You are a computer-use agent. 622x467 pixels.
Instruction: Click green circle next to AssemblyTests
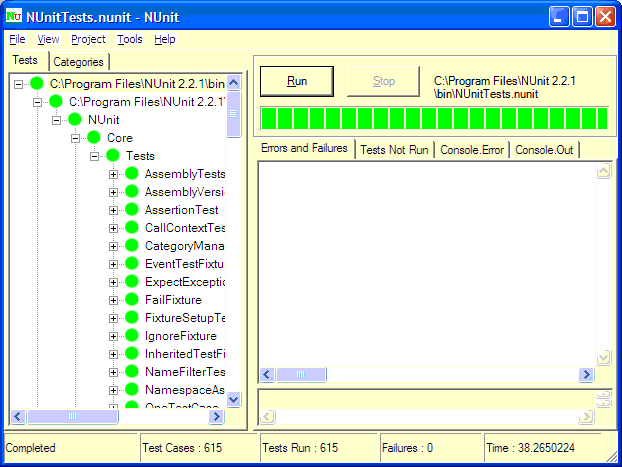pos(132,173)
